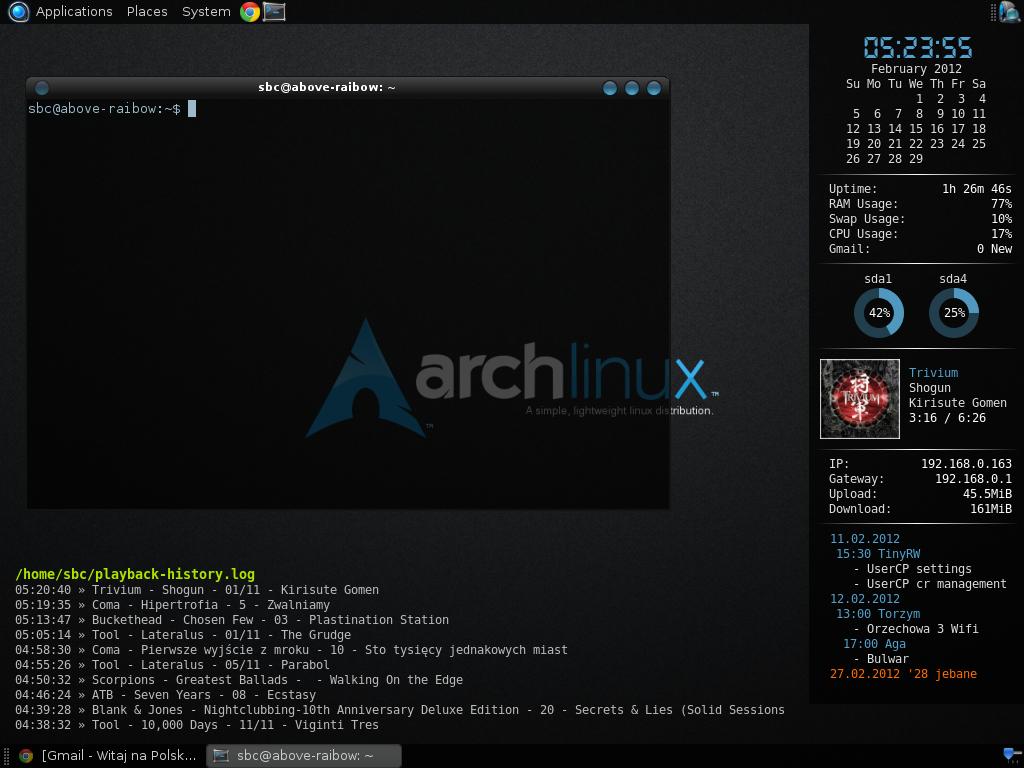Click the blue orb main menu icon

click(18, 12)
